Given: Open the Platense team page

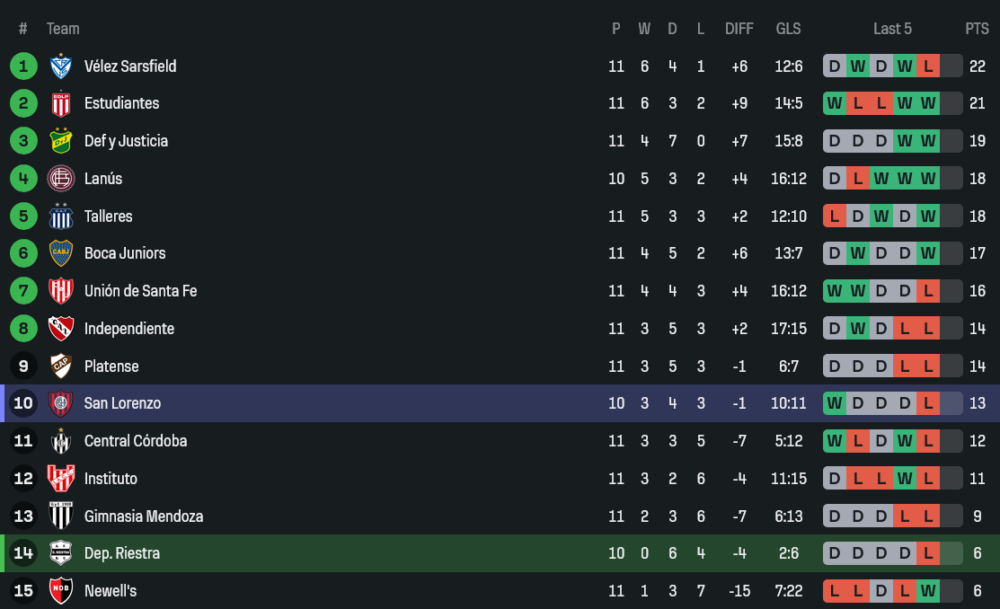Looking at the screenshot, I should pyautogui.click(x=111, y=366).
